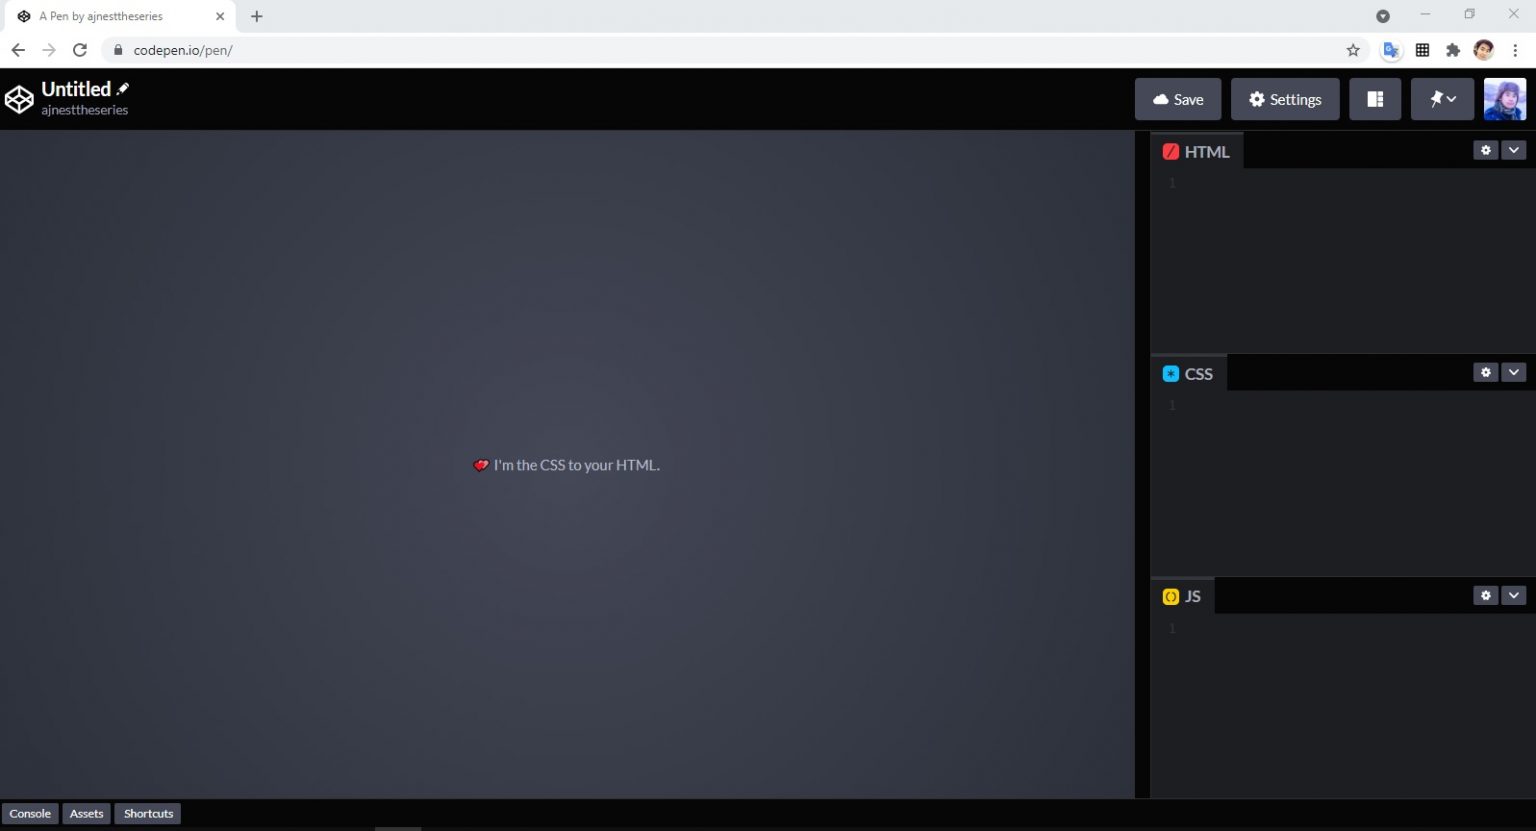1536x831 pixels.
Task: Toggle the Console panel
Action: (30, 814)
